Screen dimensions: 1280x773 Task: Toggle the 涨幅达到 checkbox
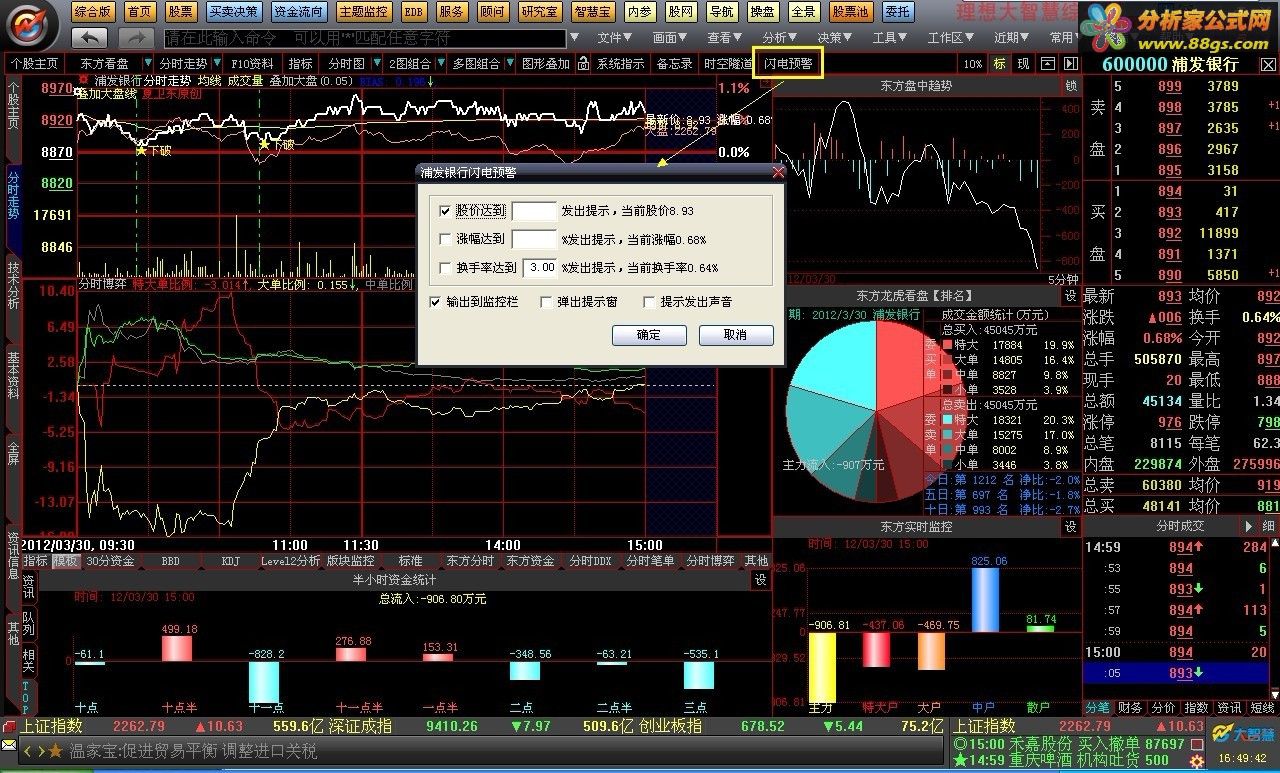(x=445, y=239)
